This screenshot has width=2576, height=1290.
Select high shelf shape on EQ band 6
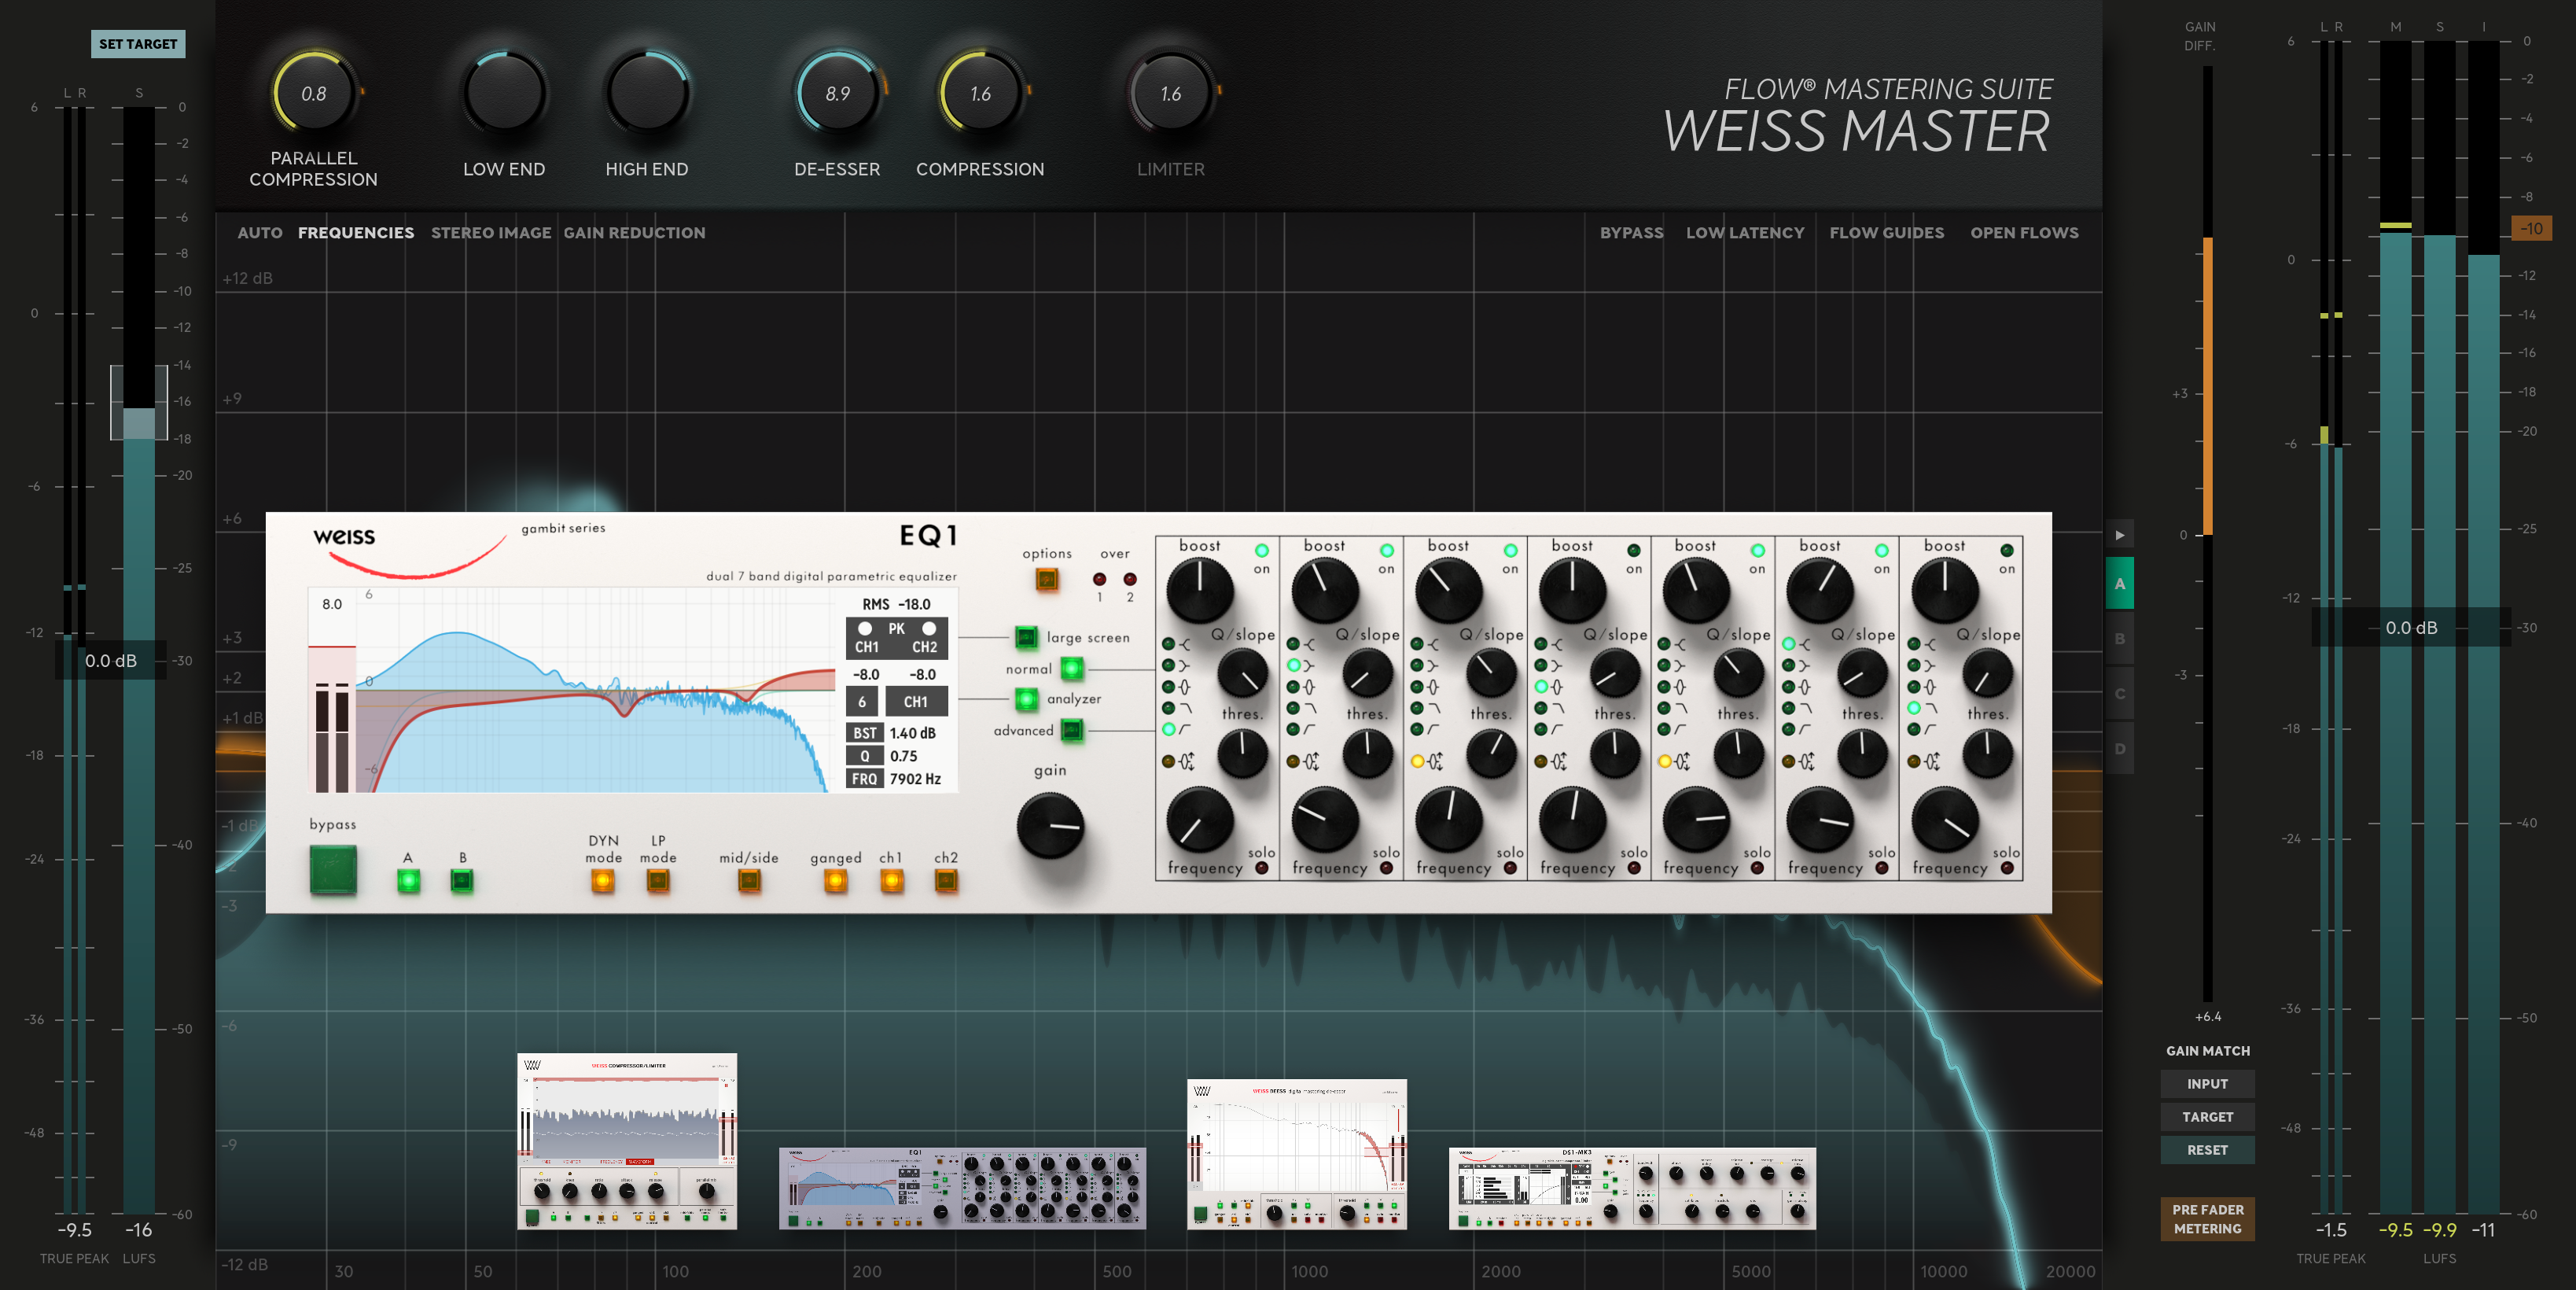pyautogui.click(x=1789, y=644)
